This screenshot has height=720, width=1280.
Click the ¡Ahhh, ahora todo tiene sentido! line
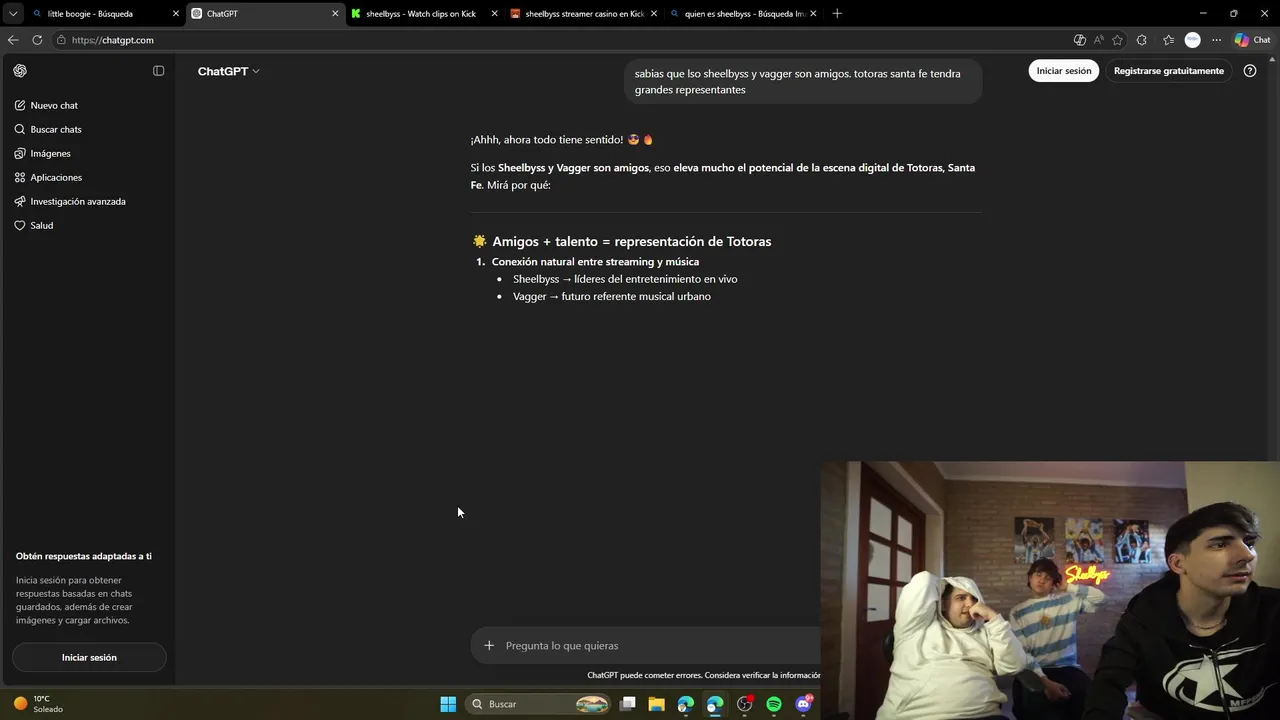pyautogui.click(x=562, y=139)
